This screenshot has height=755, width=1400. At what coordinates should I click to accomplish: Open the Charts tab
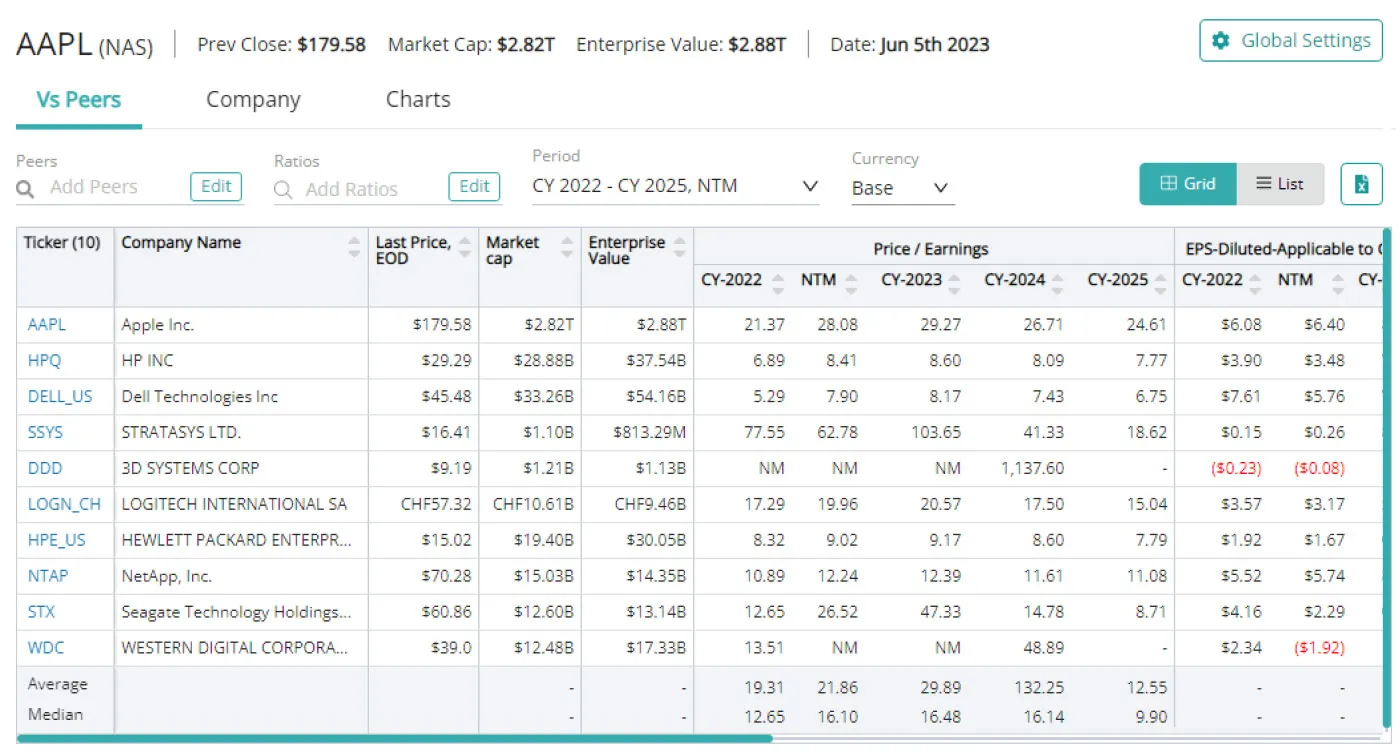418,99
